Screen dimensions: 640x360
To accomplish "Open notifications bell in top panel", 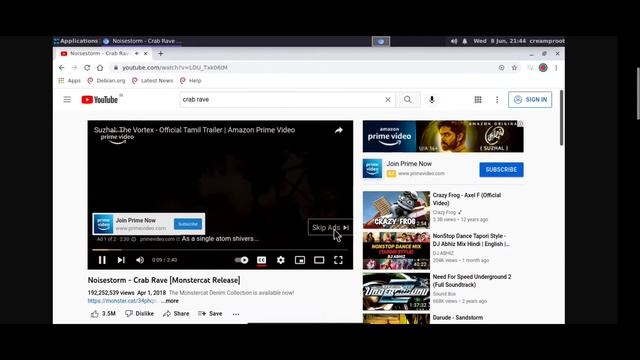I will [x=464, y=41].
